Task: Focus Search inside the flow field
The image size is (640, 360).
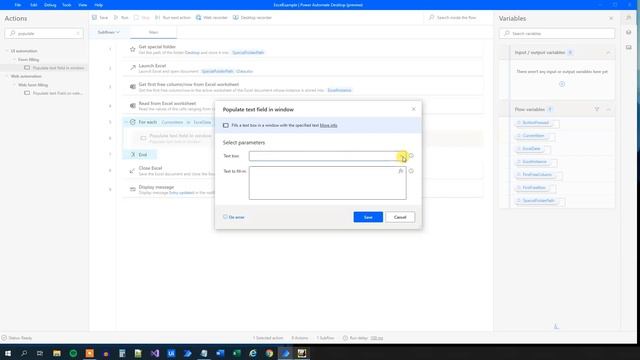Action: click(456, 18)
